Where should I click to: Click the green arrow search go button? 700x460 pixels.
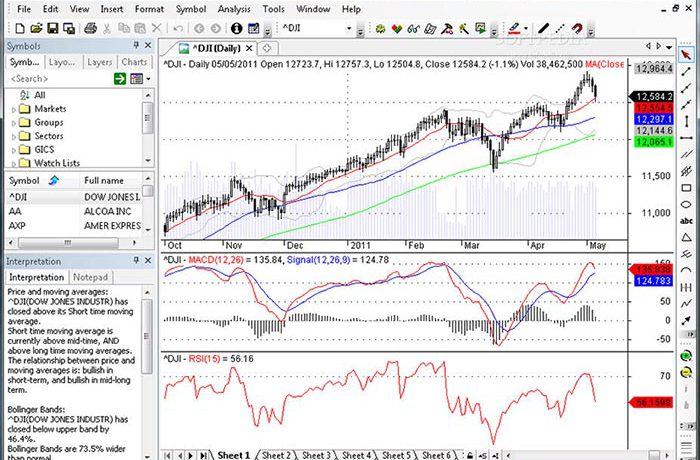pos(120,79)
